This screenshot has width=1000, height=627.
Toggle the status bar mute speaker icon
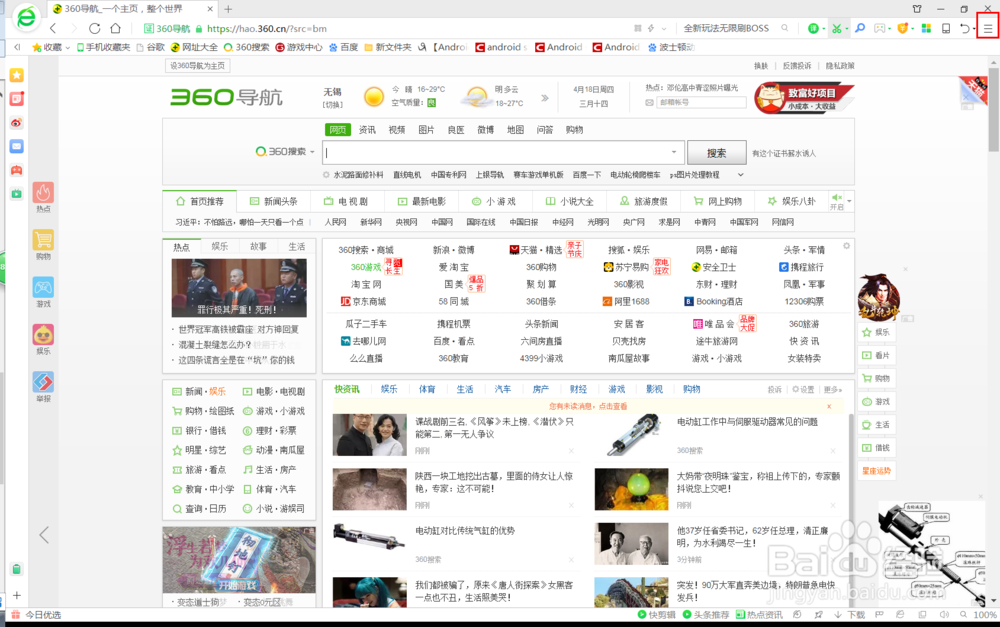[944, 615]
